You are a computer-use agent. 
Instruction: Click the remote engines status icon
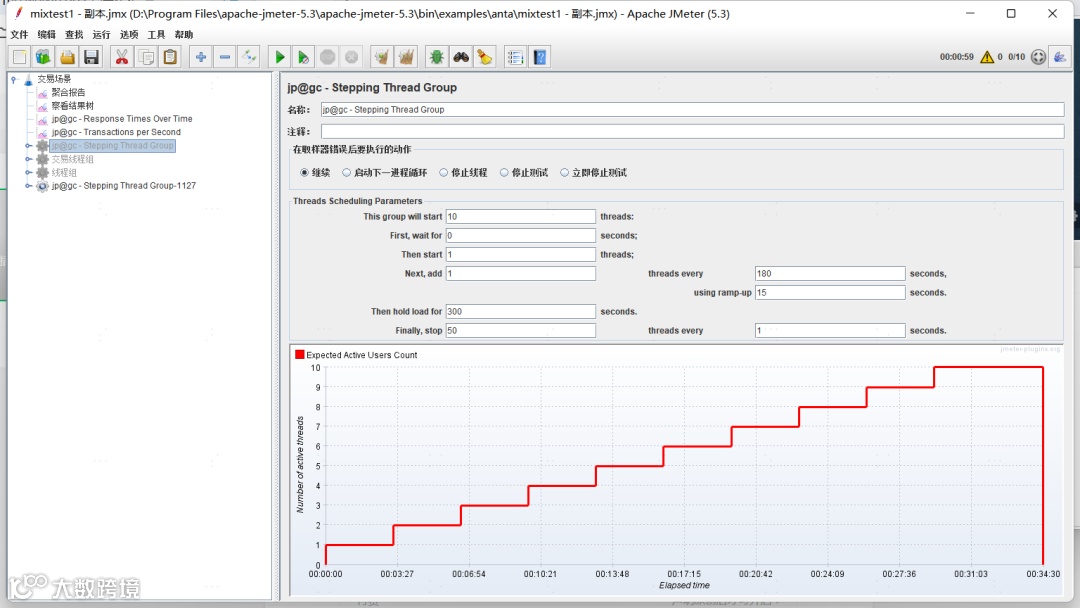click(1038, 57)
